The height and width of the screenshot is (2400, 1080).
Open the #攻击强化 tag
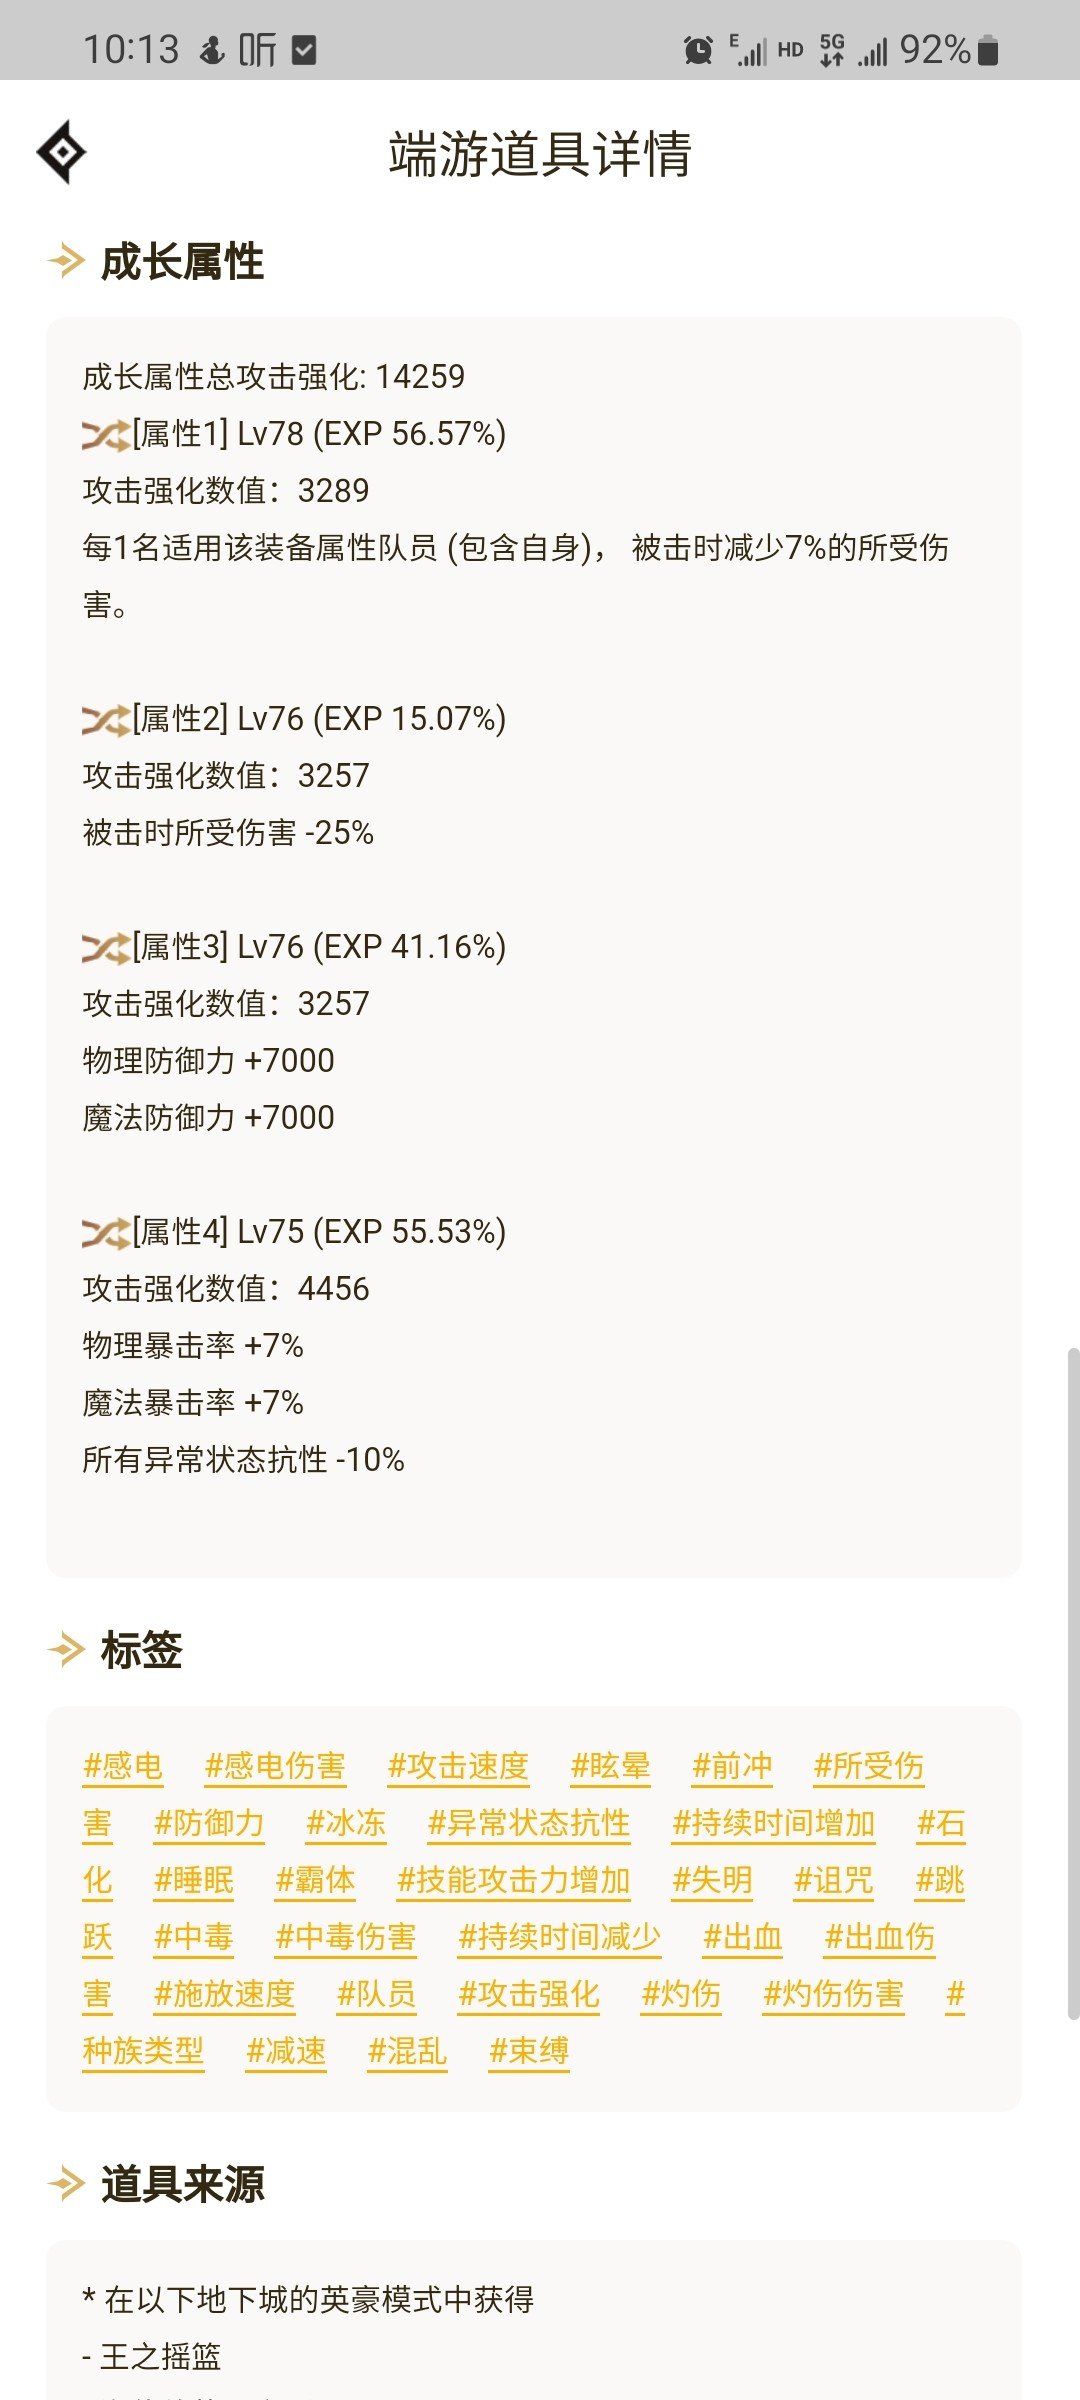pos(529,1995)
